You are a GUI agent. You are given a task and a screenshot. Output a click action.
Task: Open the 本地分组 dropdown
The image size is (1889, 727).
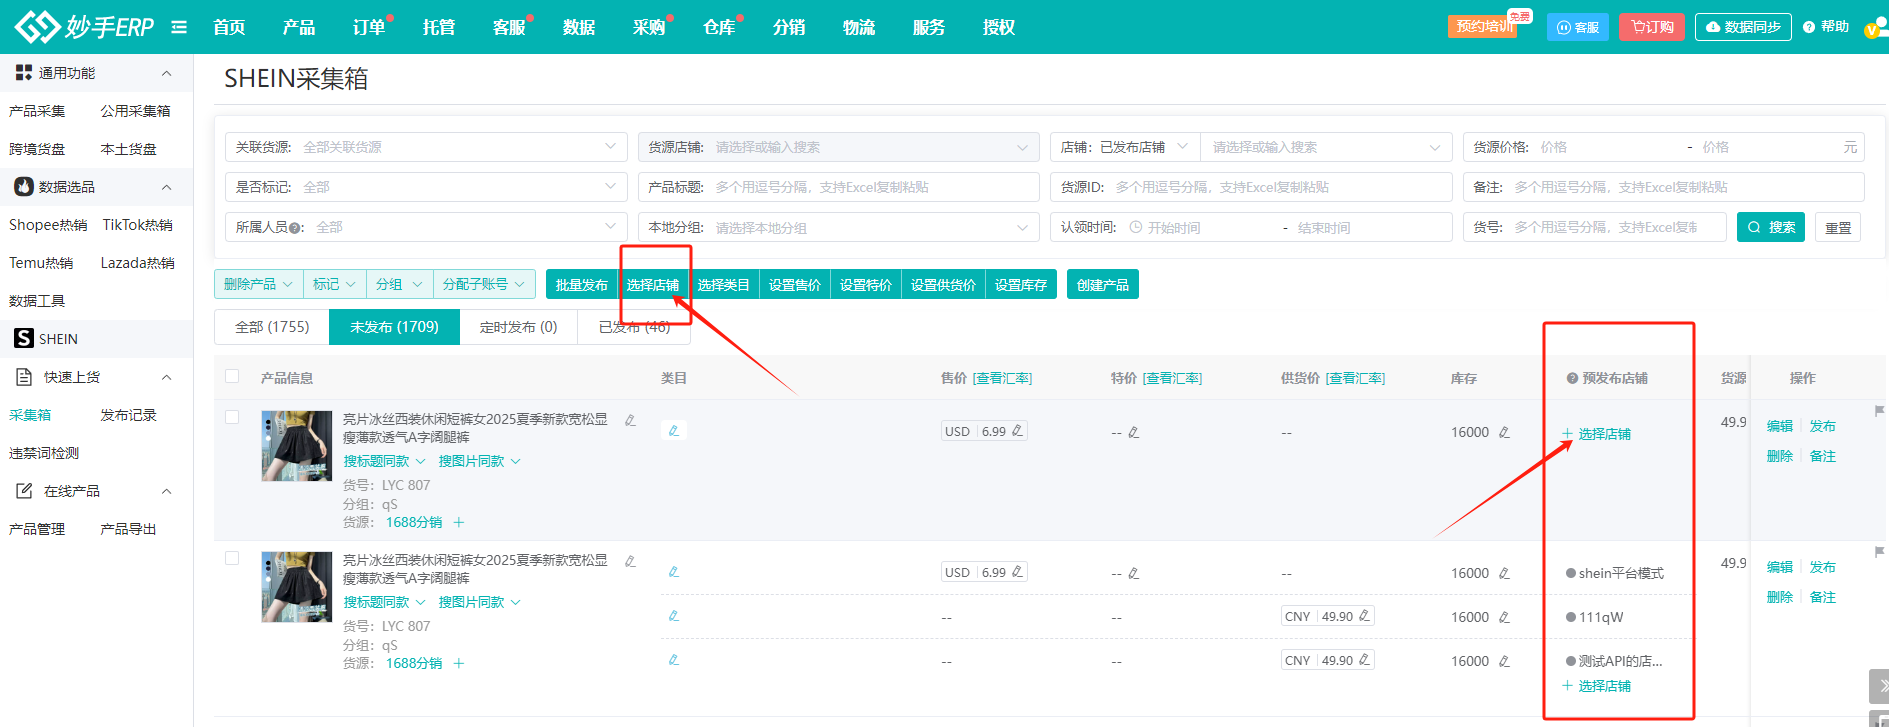[839, 227]
